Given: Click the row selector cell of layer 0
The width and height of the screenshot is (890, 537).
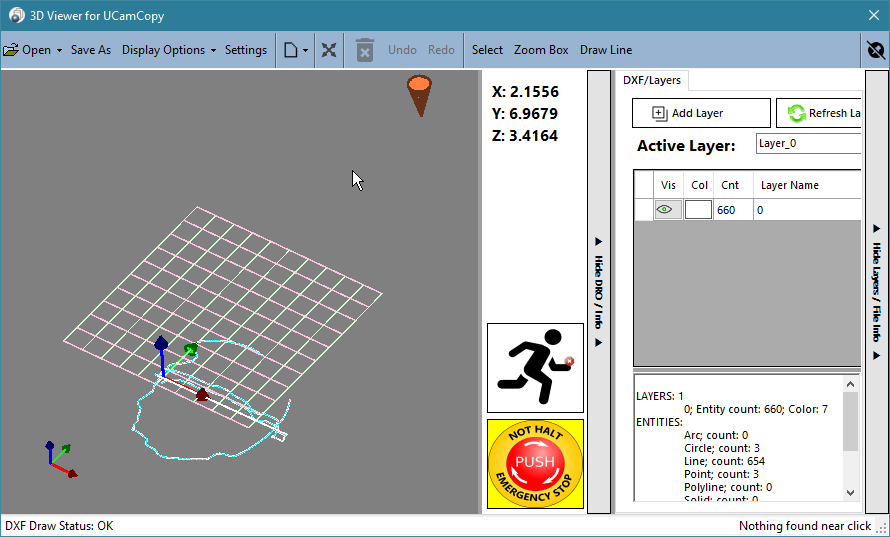Looking at the screenshot, I should (x=644, y=209).
